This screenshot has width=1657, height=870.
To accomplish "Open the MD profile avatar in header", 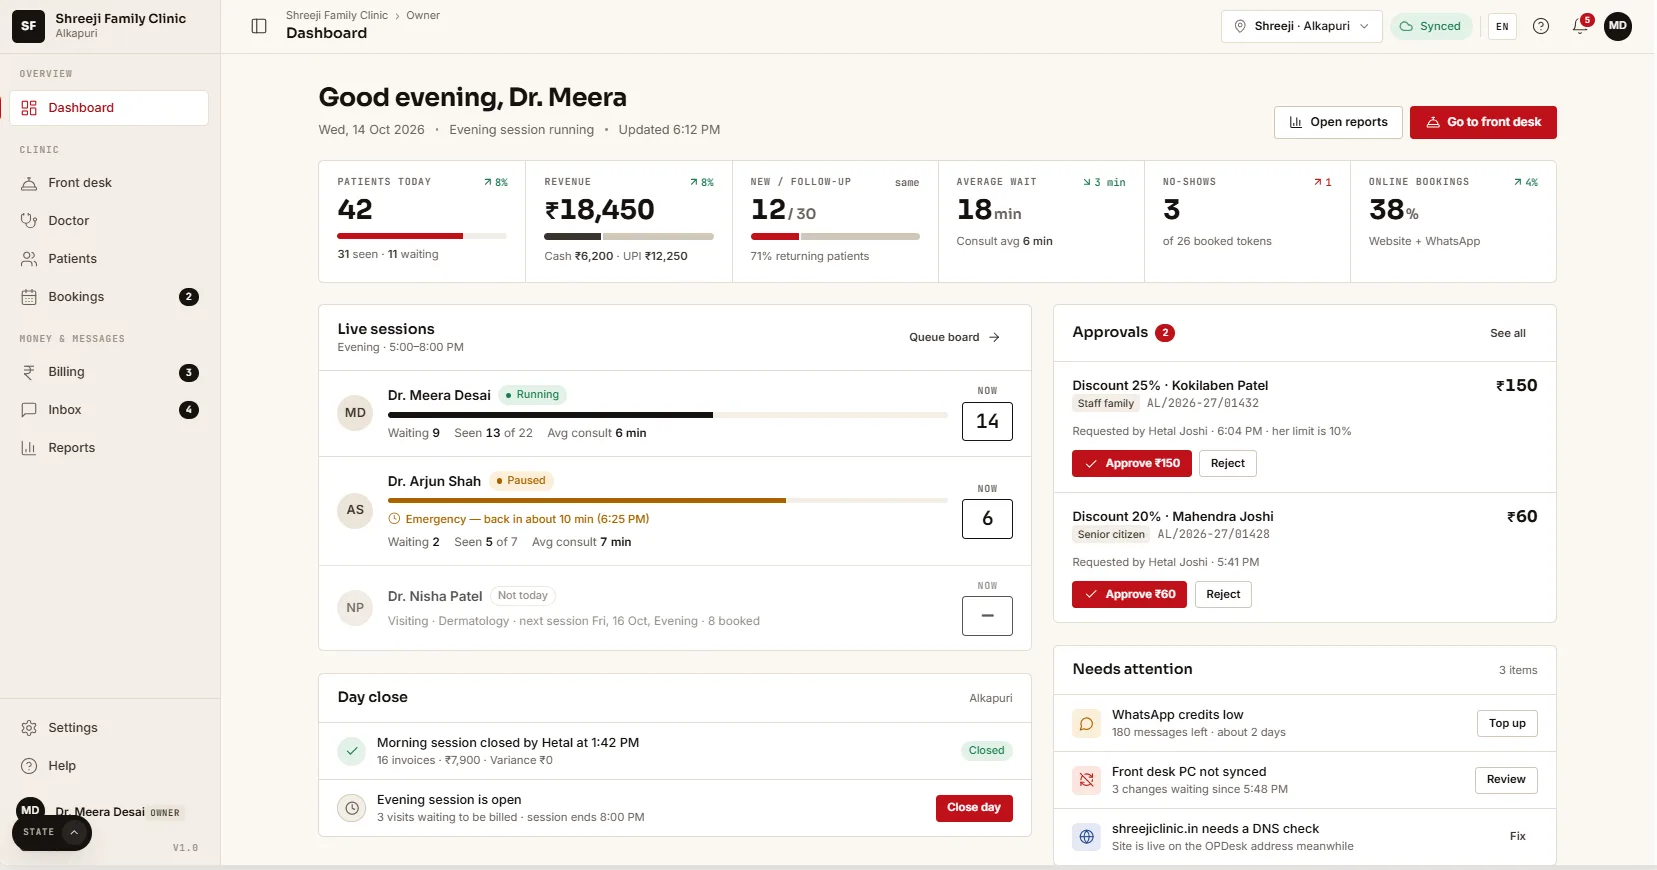I will coord(1618,26).
